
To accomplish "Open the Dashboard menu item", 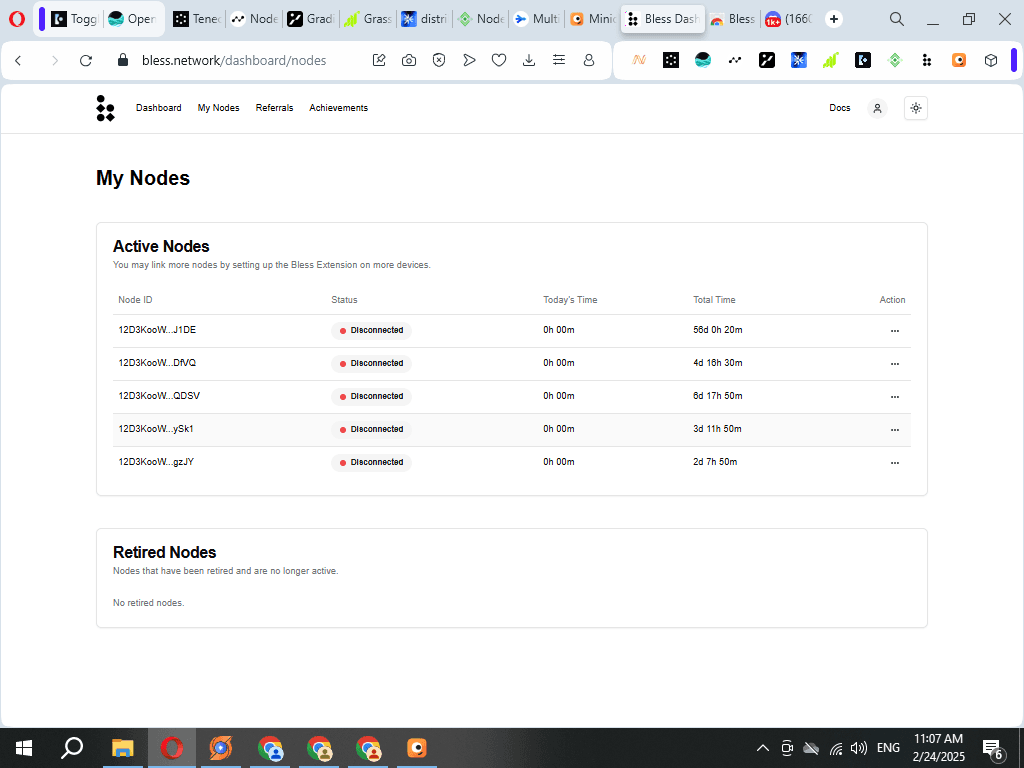I will (x=159, y=108).
